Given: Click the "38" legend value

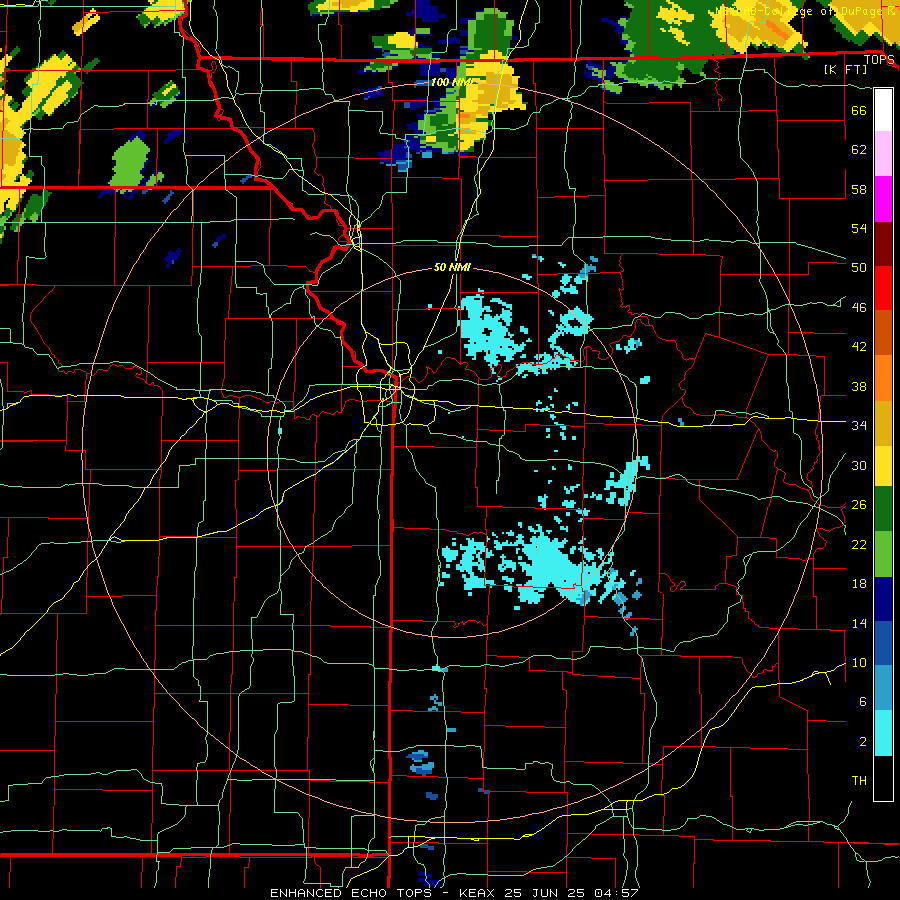Looking at the screenshot, I should point(859,387).
